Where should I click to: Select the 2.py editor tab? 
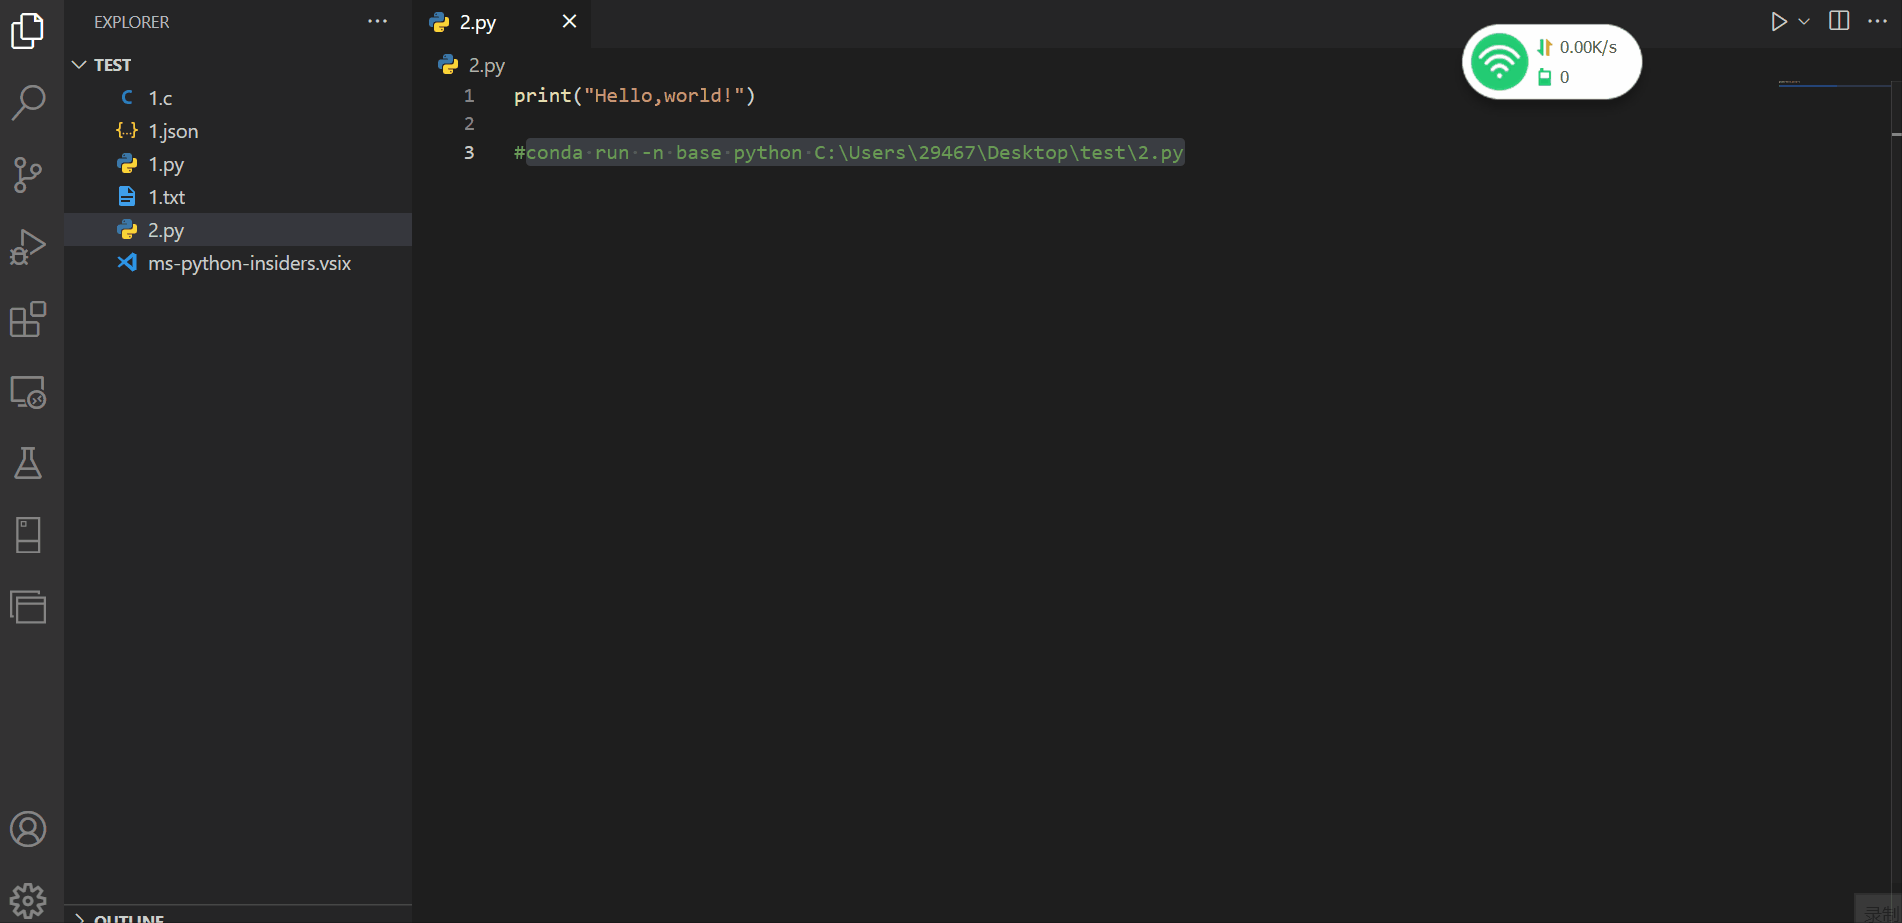478,21
